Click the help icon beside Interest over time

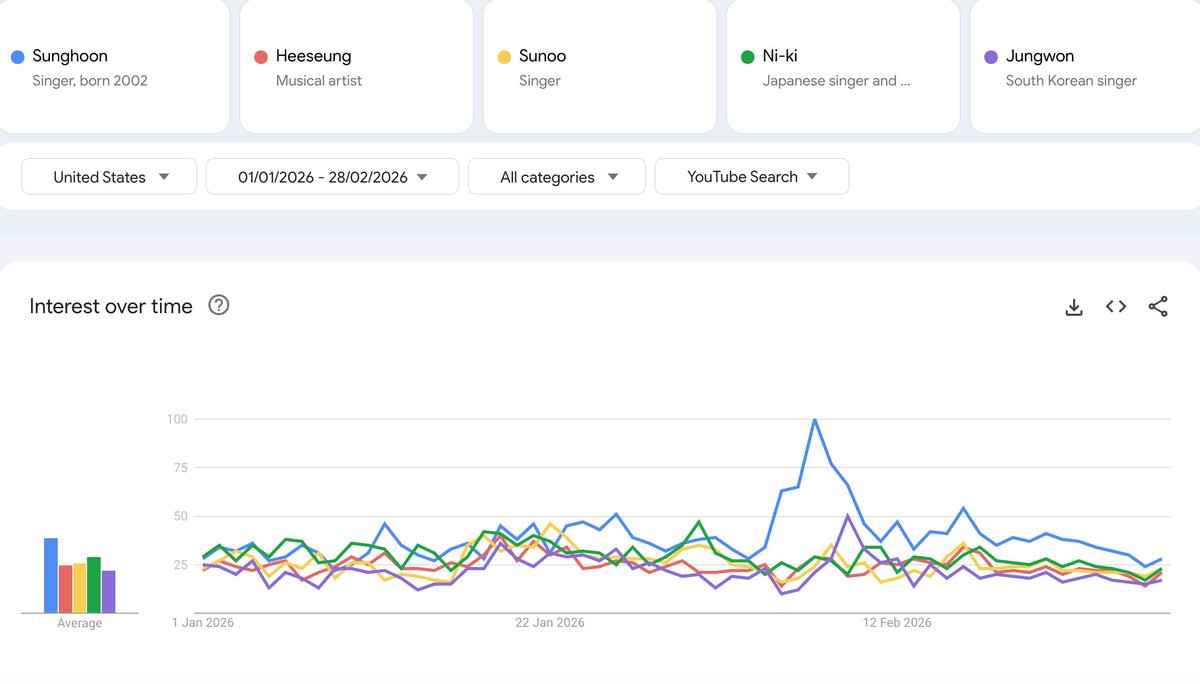coord(218,306)
